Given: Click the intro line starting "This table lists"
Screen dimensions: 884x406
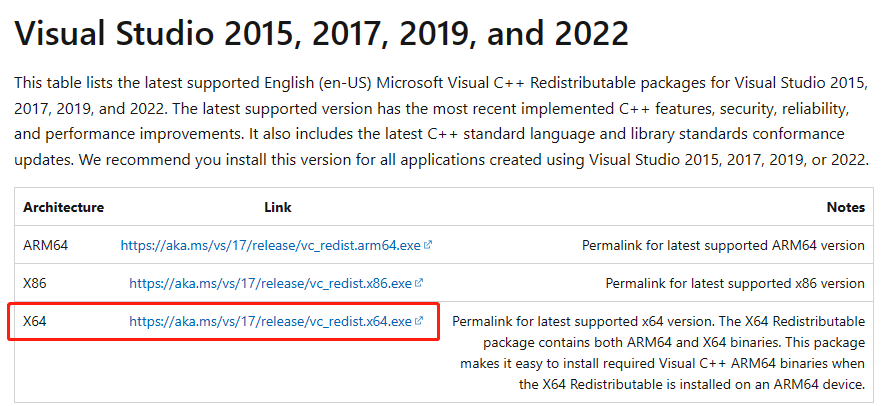Looking at the screenshot, I should pos(441,82).
